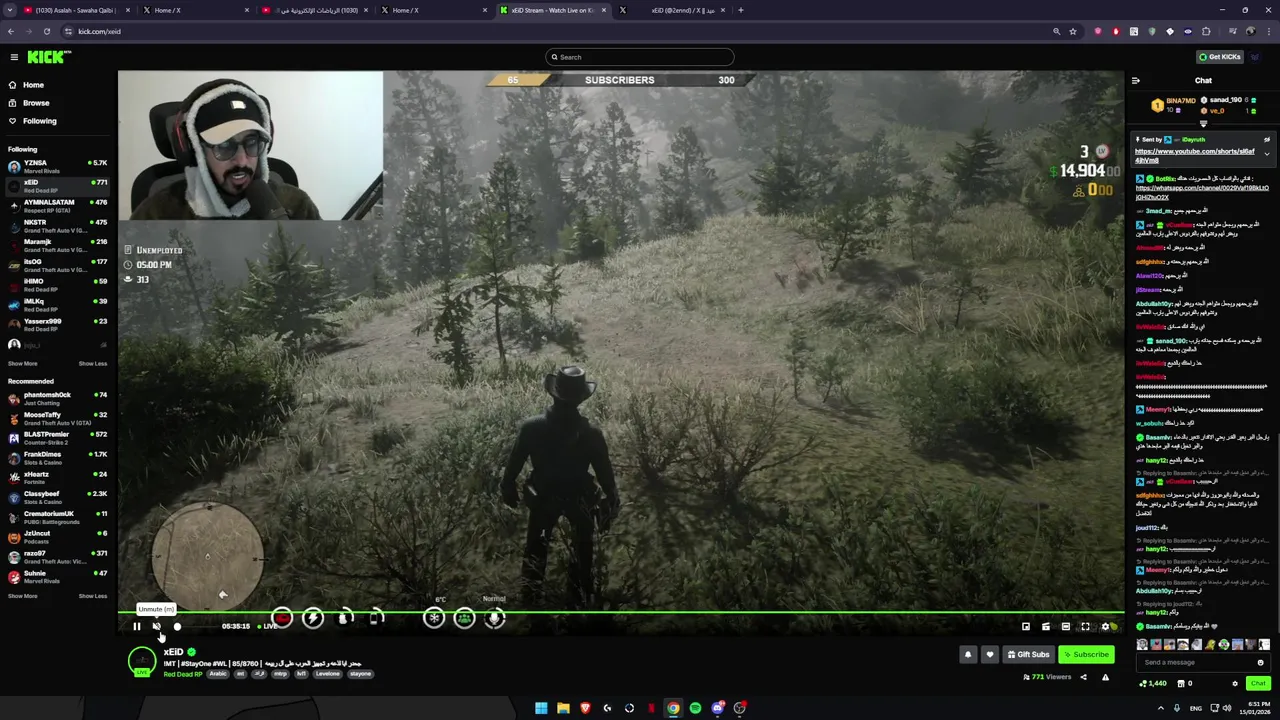Unmute the stream with the speaker icon
This screenshot has height=720, width=1280.
click(x=156, y=627)
